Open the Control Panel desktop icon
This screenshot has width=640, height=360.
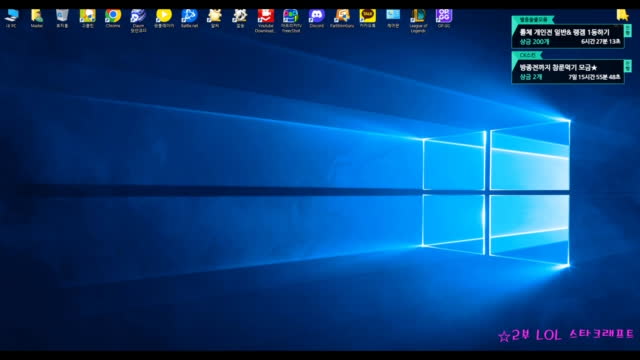coord(393,18)
